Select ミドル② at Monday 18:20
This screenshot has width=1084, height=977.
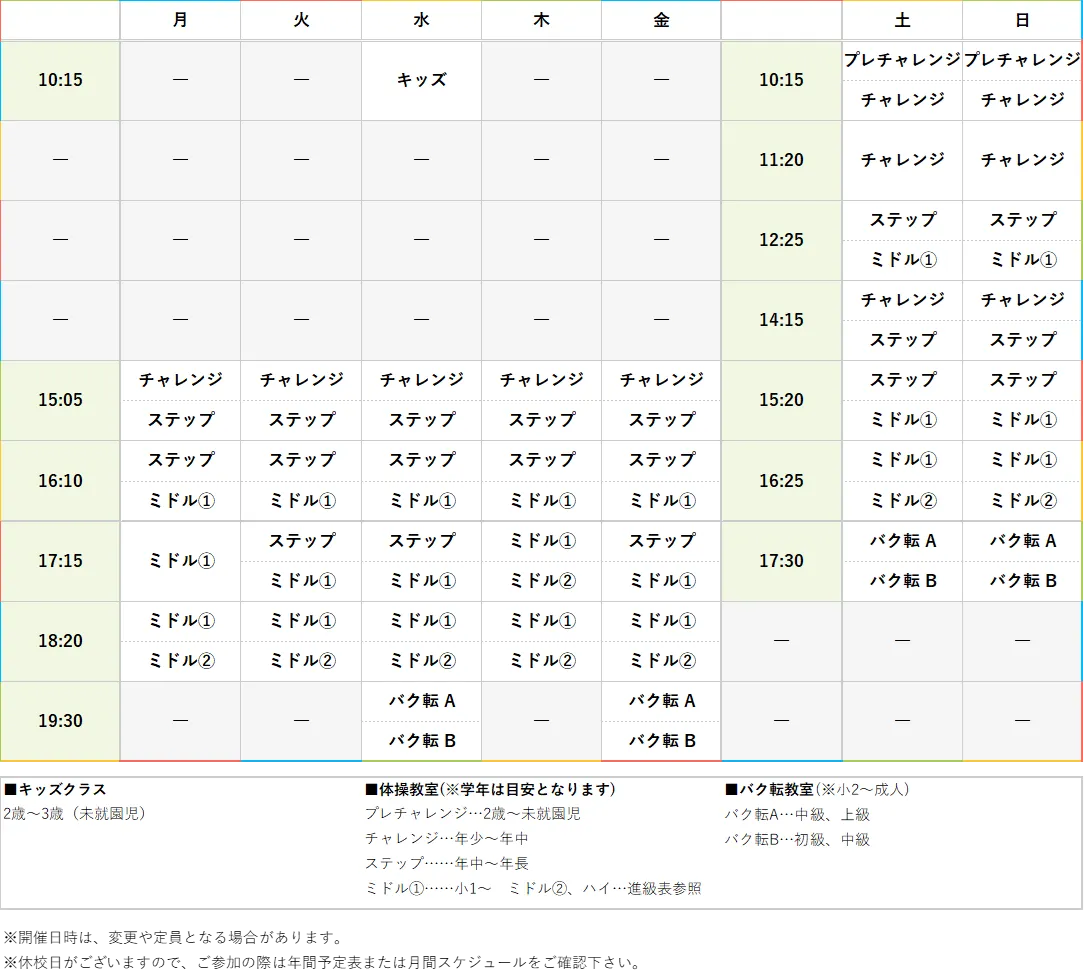(x=180, y=660)
